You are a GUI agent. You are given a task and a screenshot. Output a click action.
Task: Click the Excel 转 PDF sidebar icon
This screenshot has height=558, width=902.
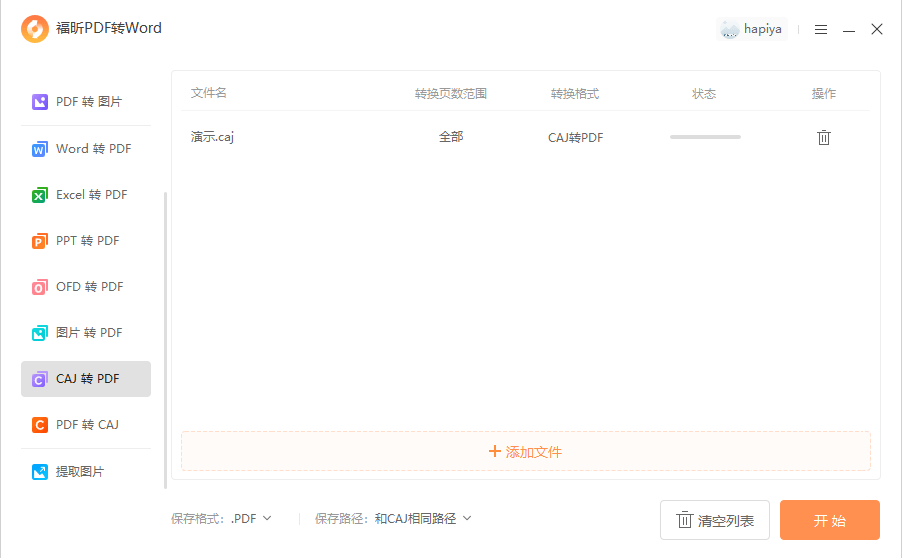point(40,195)
